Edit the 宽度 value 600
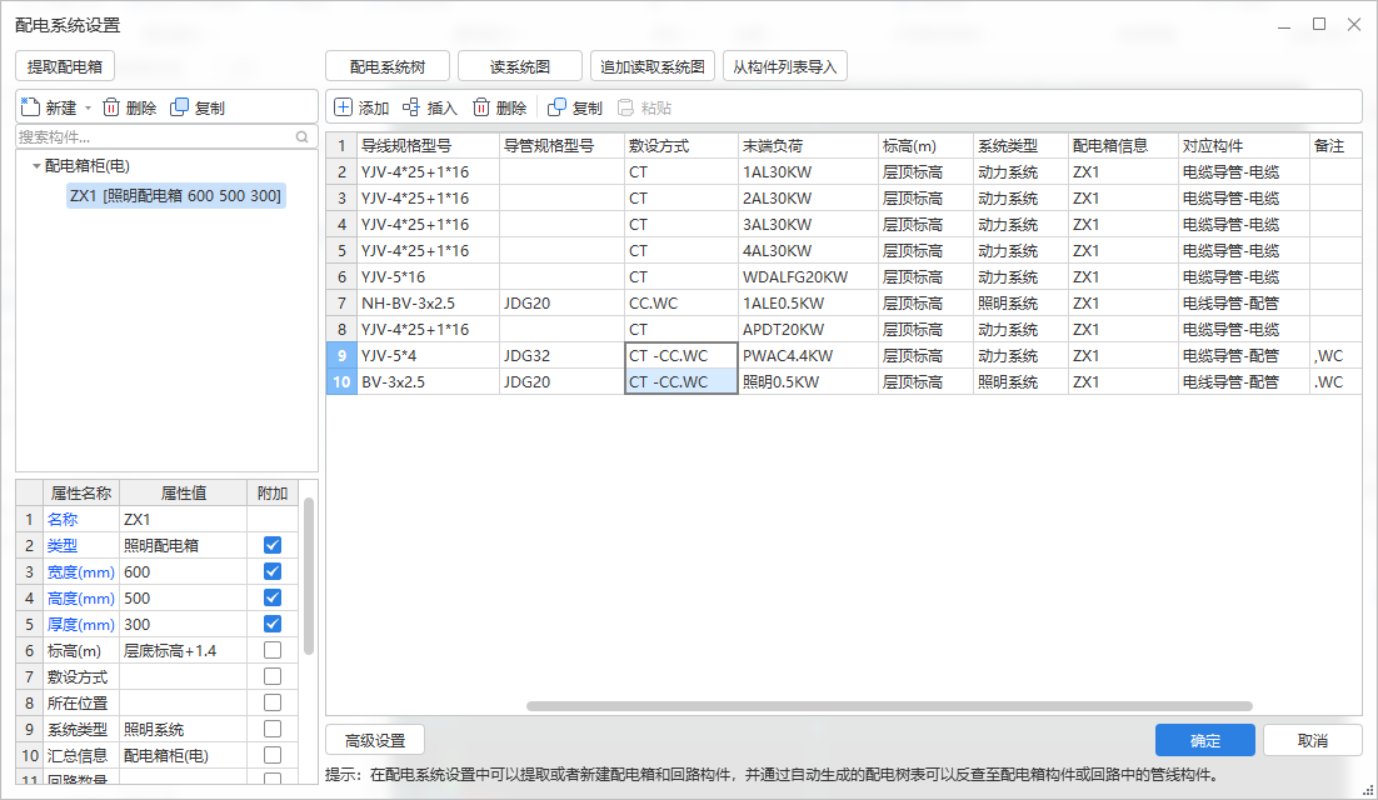Viewport: 1378px width, 800px height. [183, 571]
